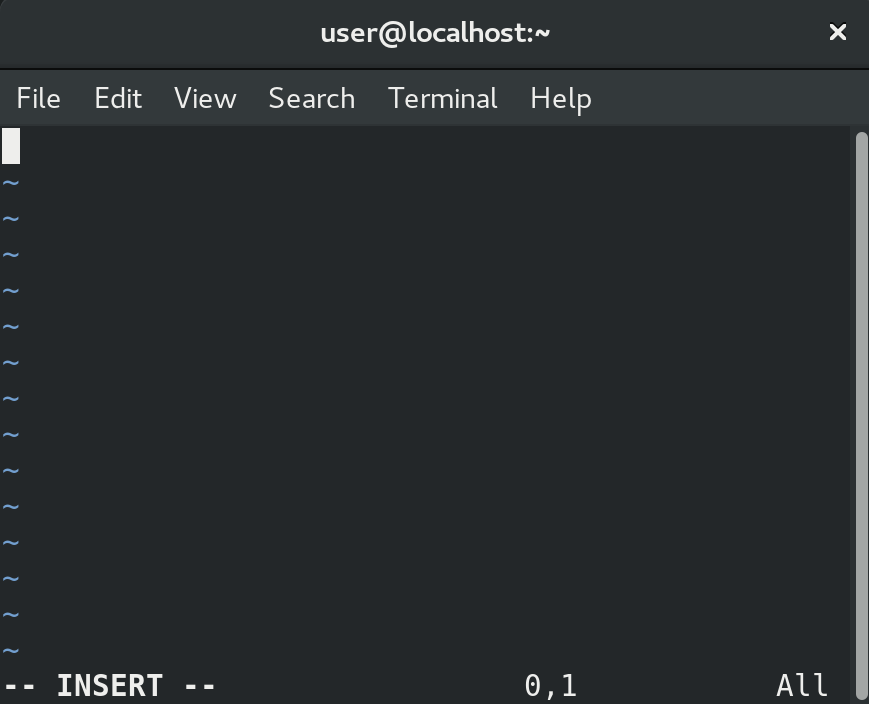The height and width of the screenshot is (704, 869).
Task: Click the -- INSERT -- mode indicator
Action: tap(109, 686)
